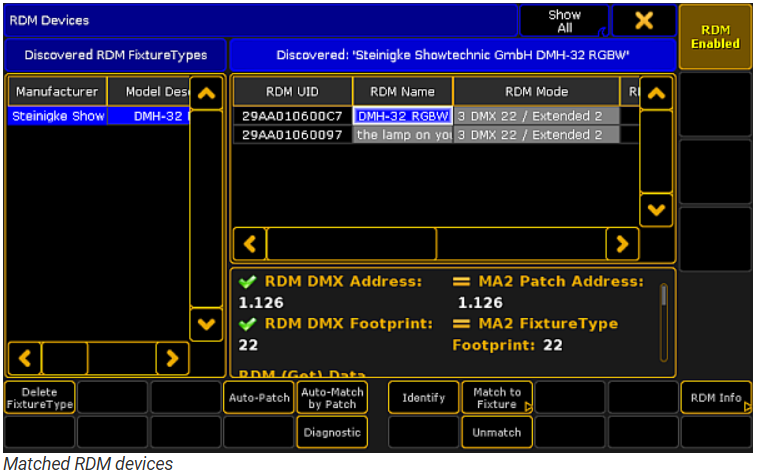Click the equals icon by MA2 FixtureType
Image resolution: width=757 pixels, height=472 pixels.
[461, 323]
